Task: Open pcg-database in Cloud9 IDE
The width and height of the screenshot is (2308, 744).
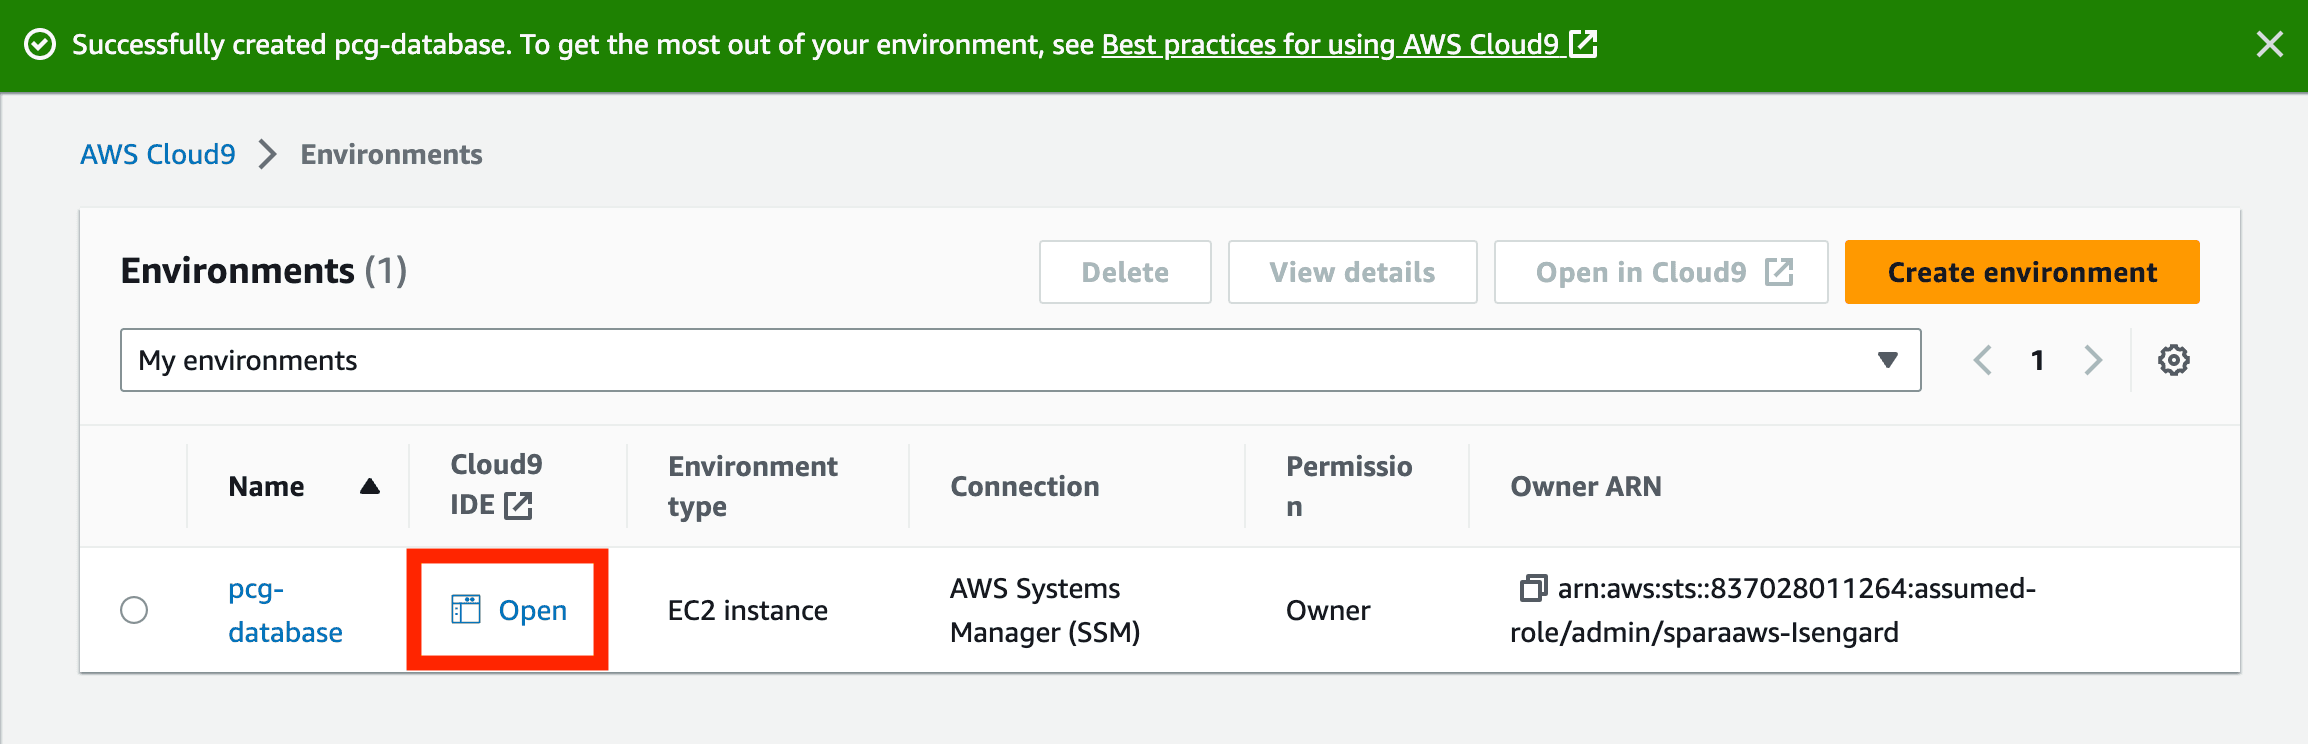Action: (509, 610)
